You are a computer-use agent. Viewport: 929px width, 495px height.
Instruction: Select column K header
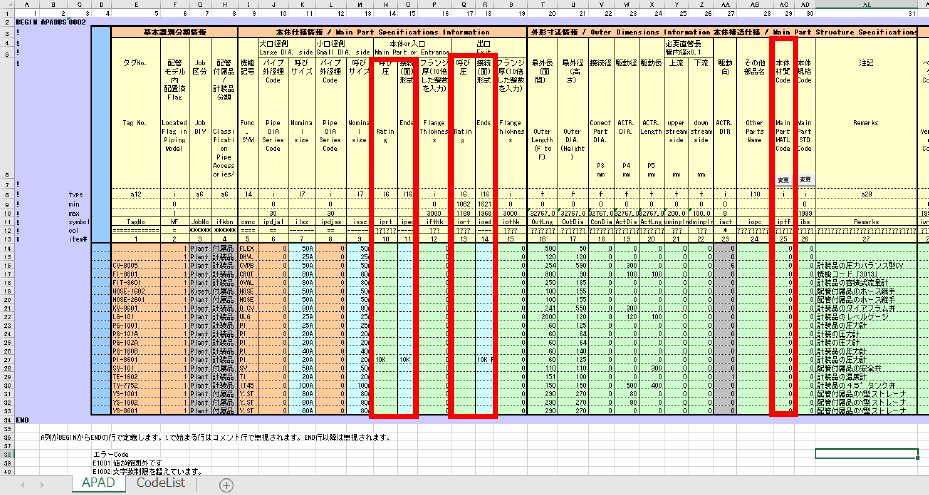click(x=302, y=4)
